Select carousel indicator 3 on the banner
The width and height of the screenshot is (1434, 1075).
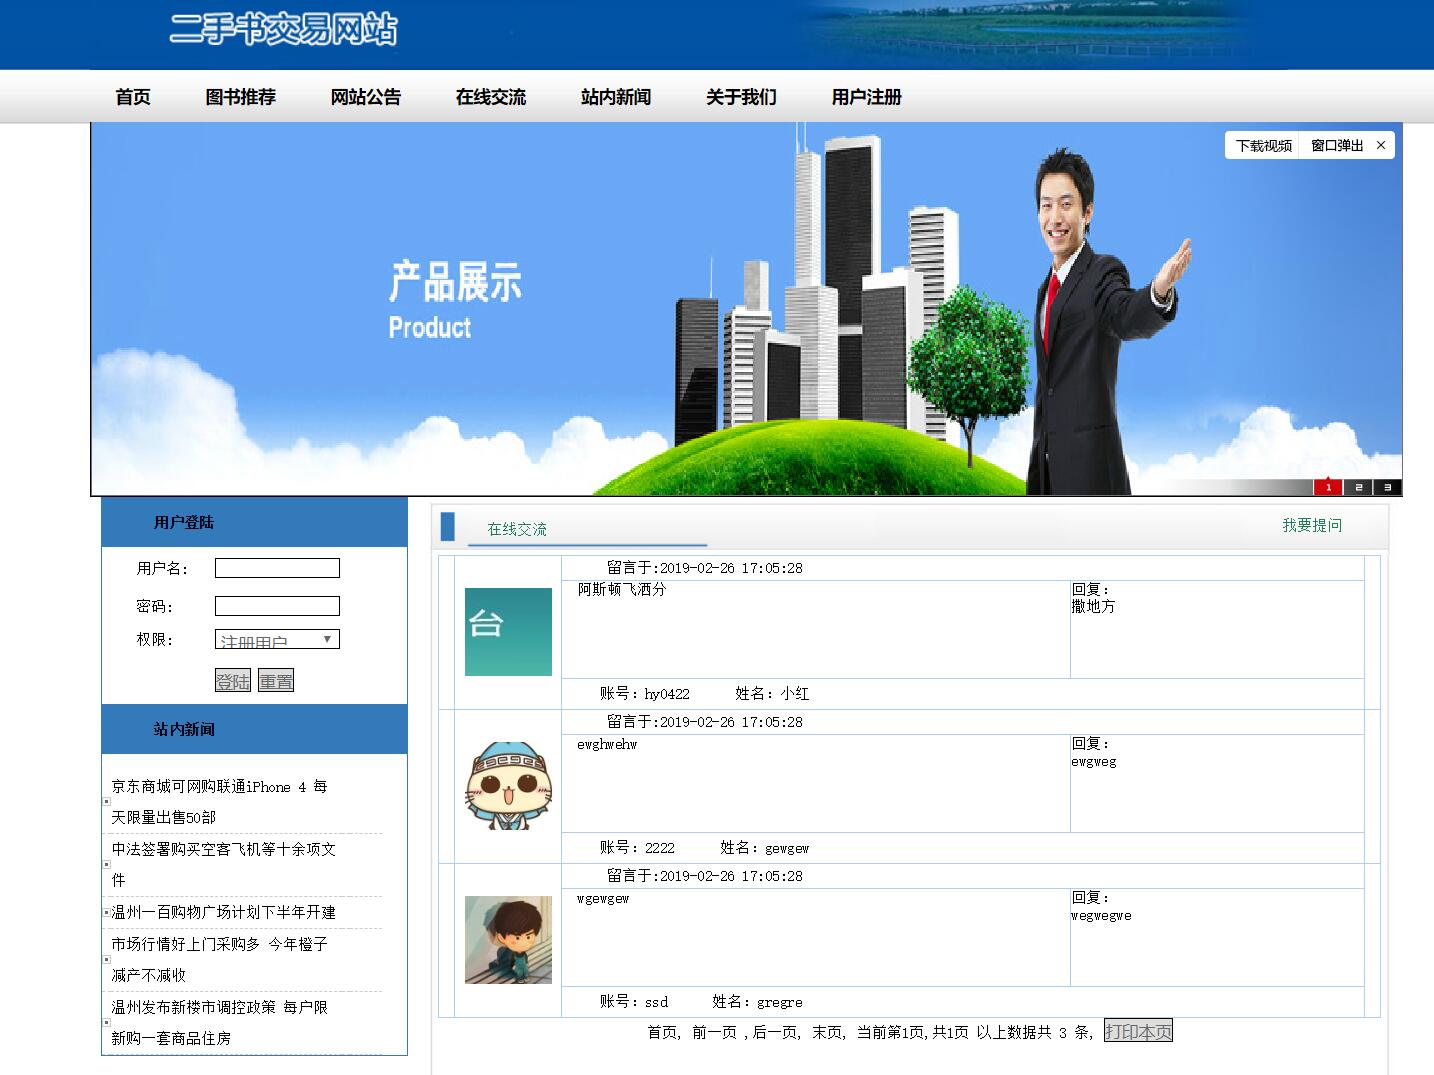coord(1387,487)
